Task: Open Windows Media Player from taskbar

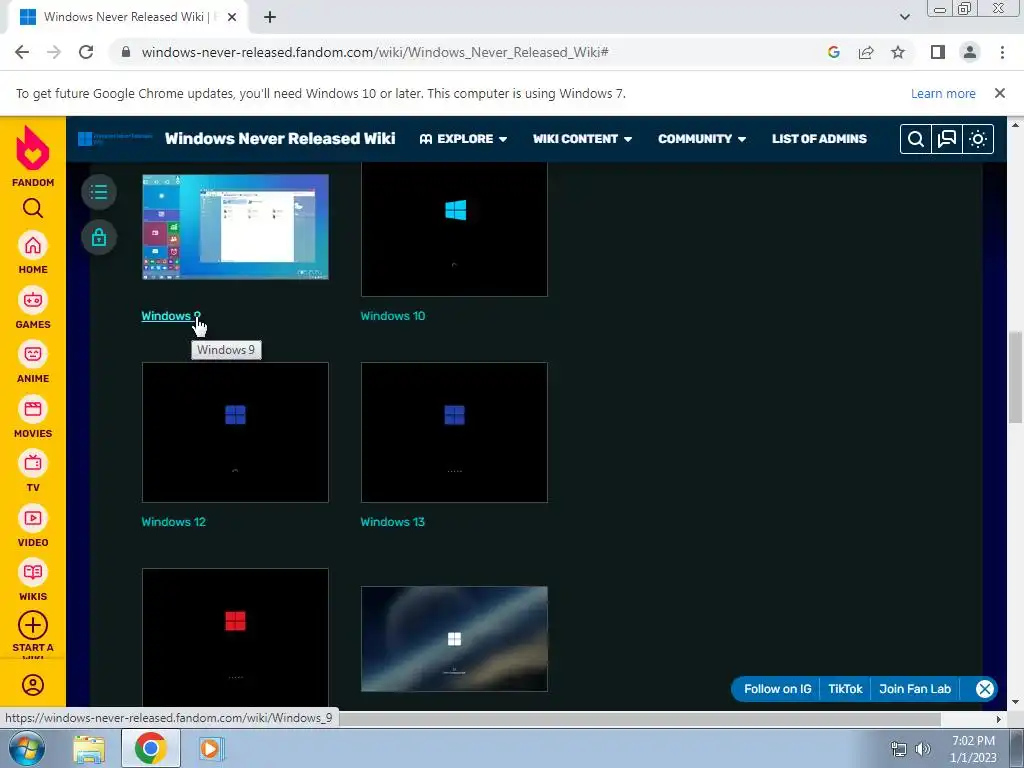Action: click(210, 748)
